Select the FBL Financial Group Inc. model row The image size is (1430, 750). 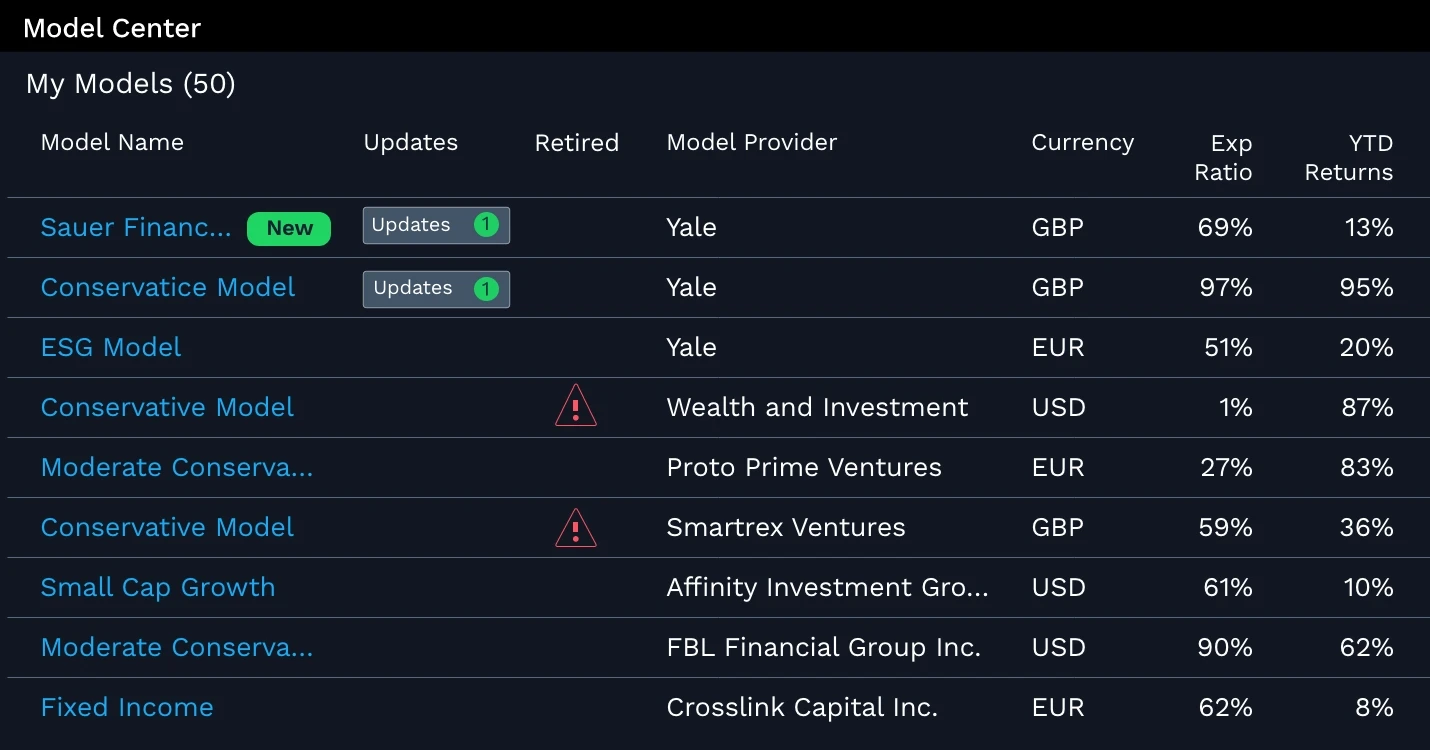click(x=177, y=647)
